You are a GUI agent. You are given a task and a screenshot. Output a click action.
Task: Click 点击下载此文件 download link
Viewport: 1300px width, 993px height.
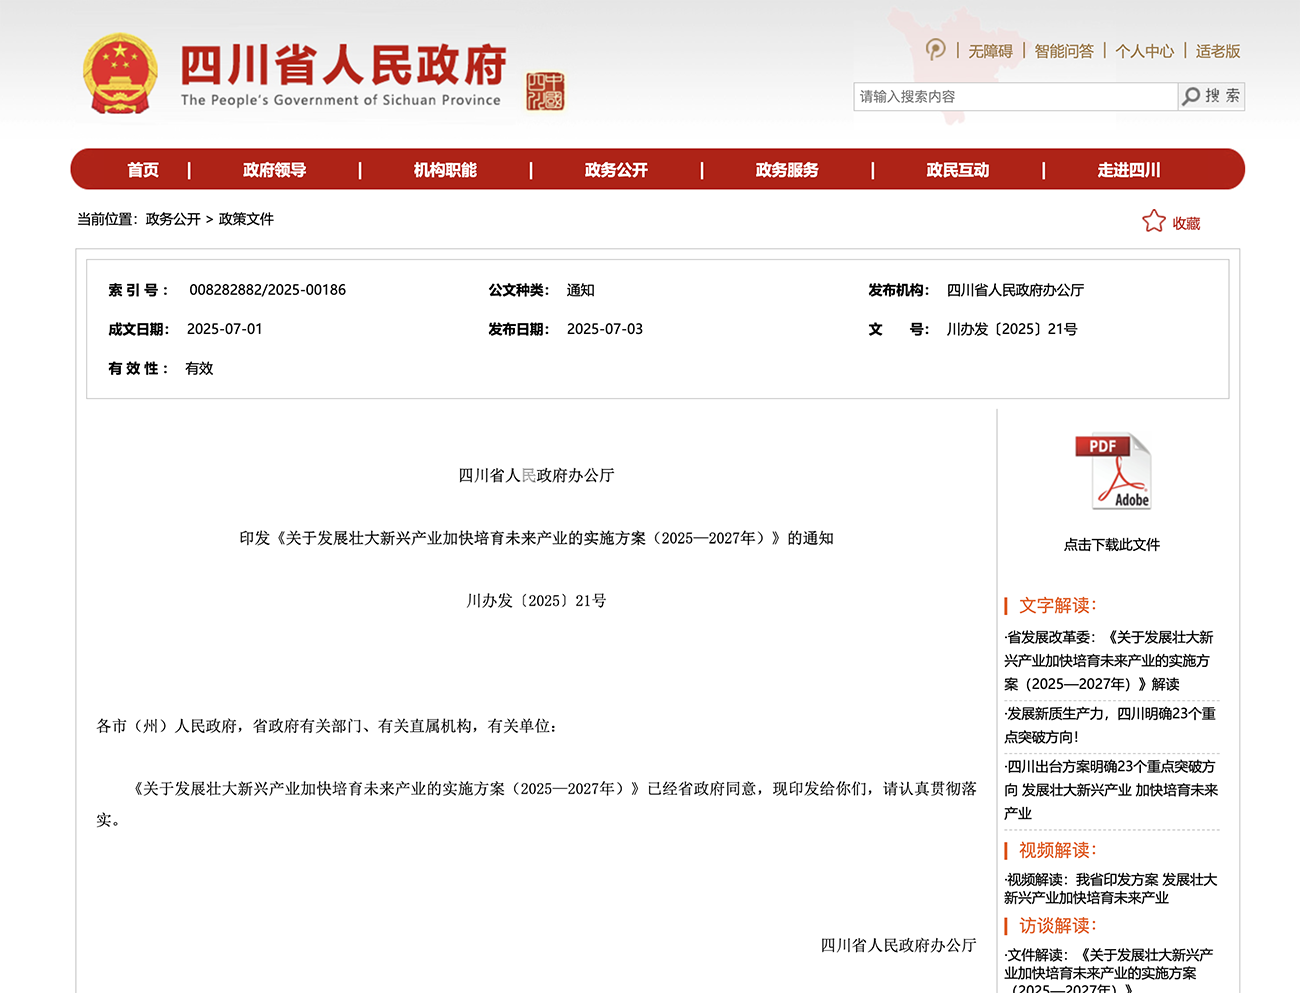click(x=1112, y=545)
